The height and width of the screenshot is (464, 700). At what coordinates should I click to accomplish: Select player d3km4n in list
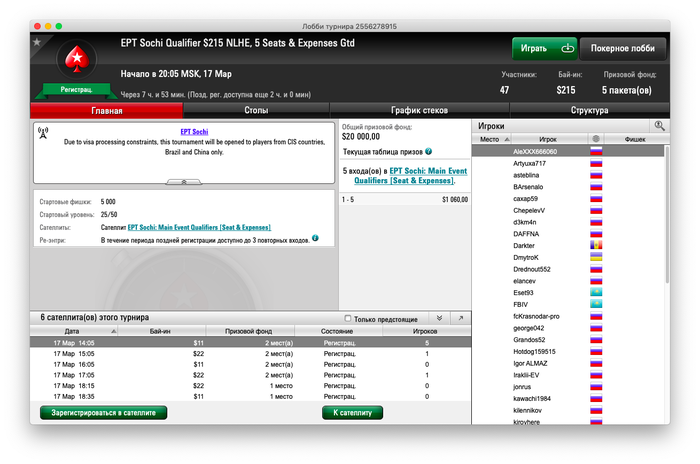(568, 222)
